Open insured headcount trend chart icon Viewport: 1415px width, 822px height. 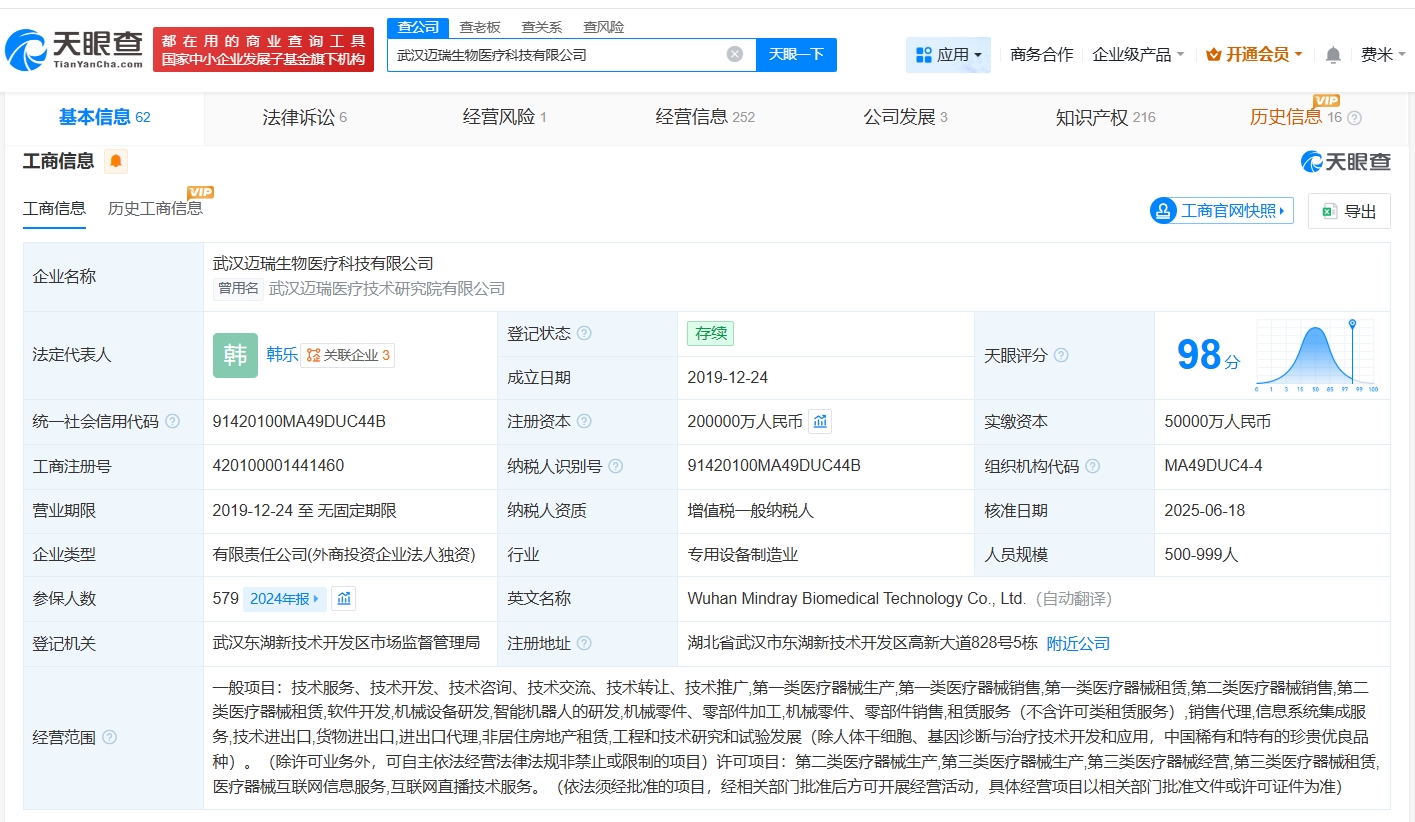pos(344,599)
